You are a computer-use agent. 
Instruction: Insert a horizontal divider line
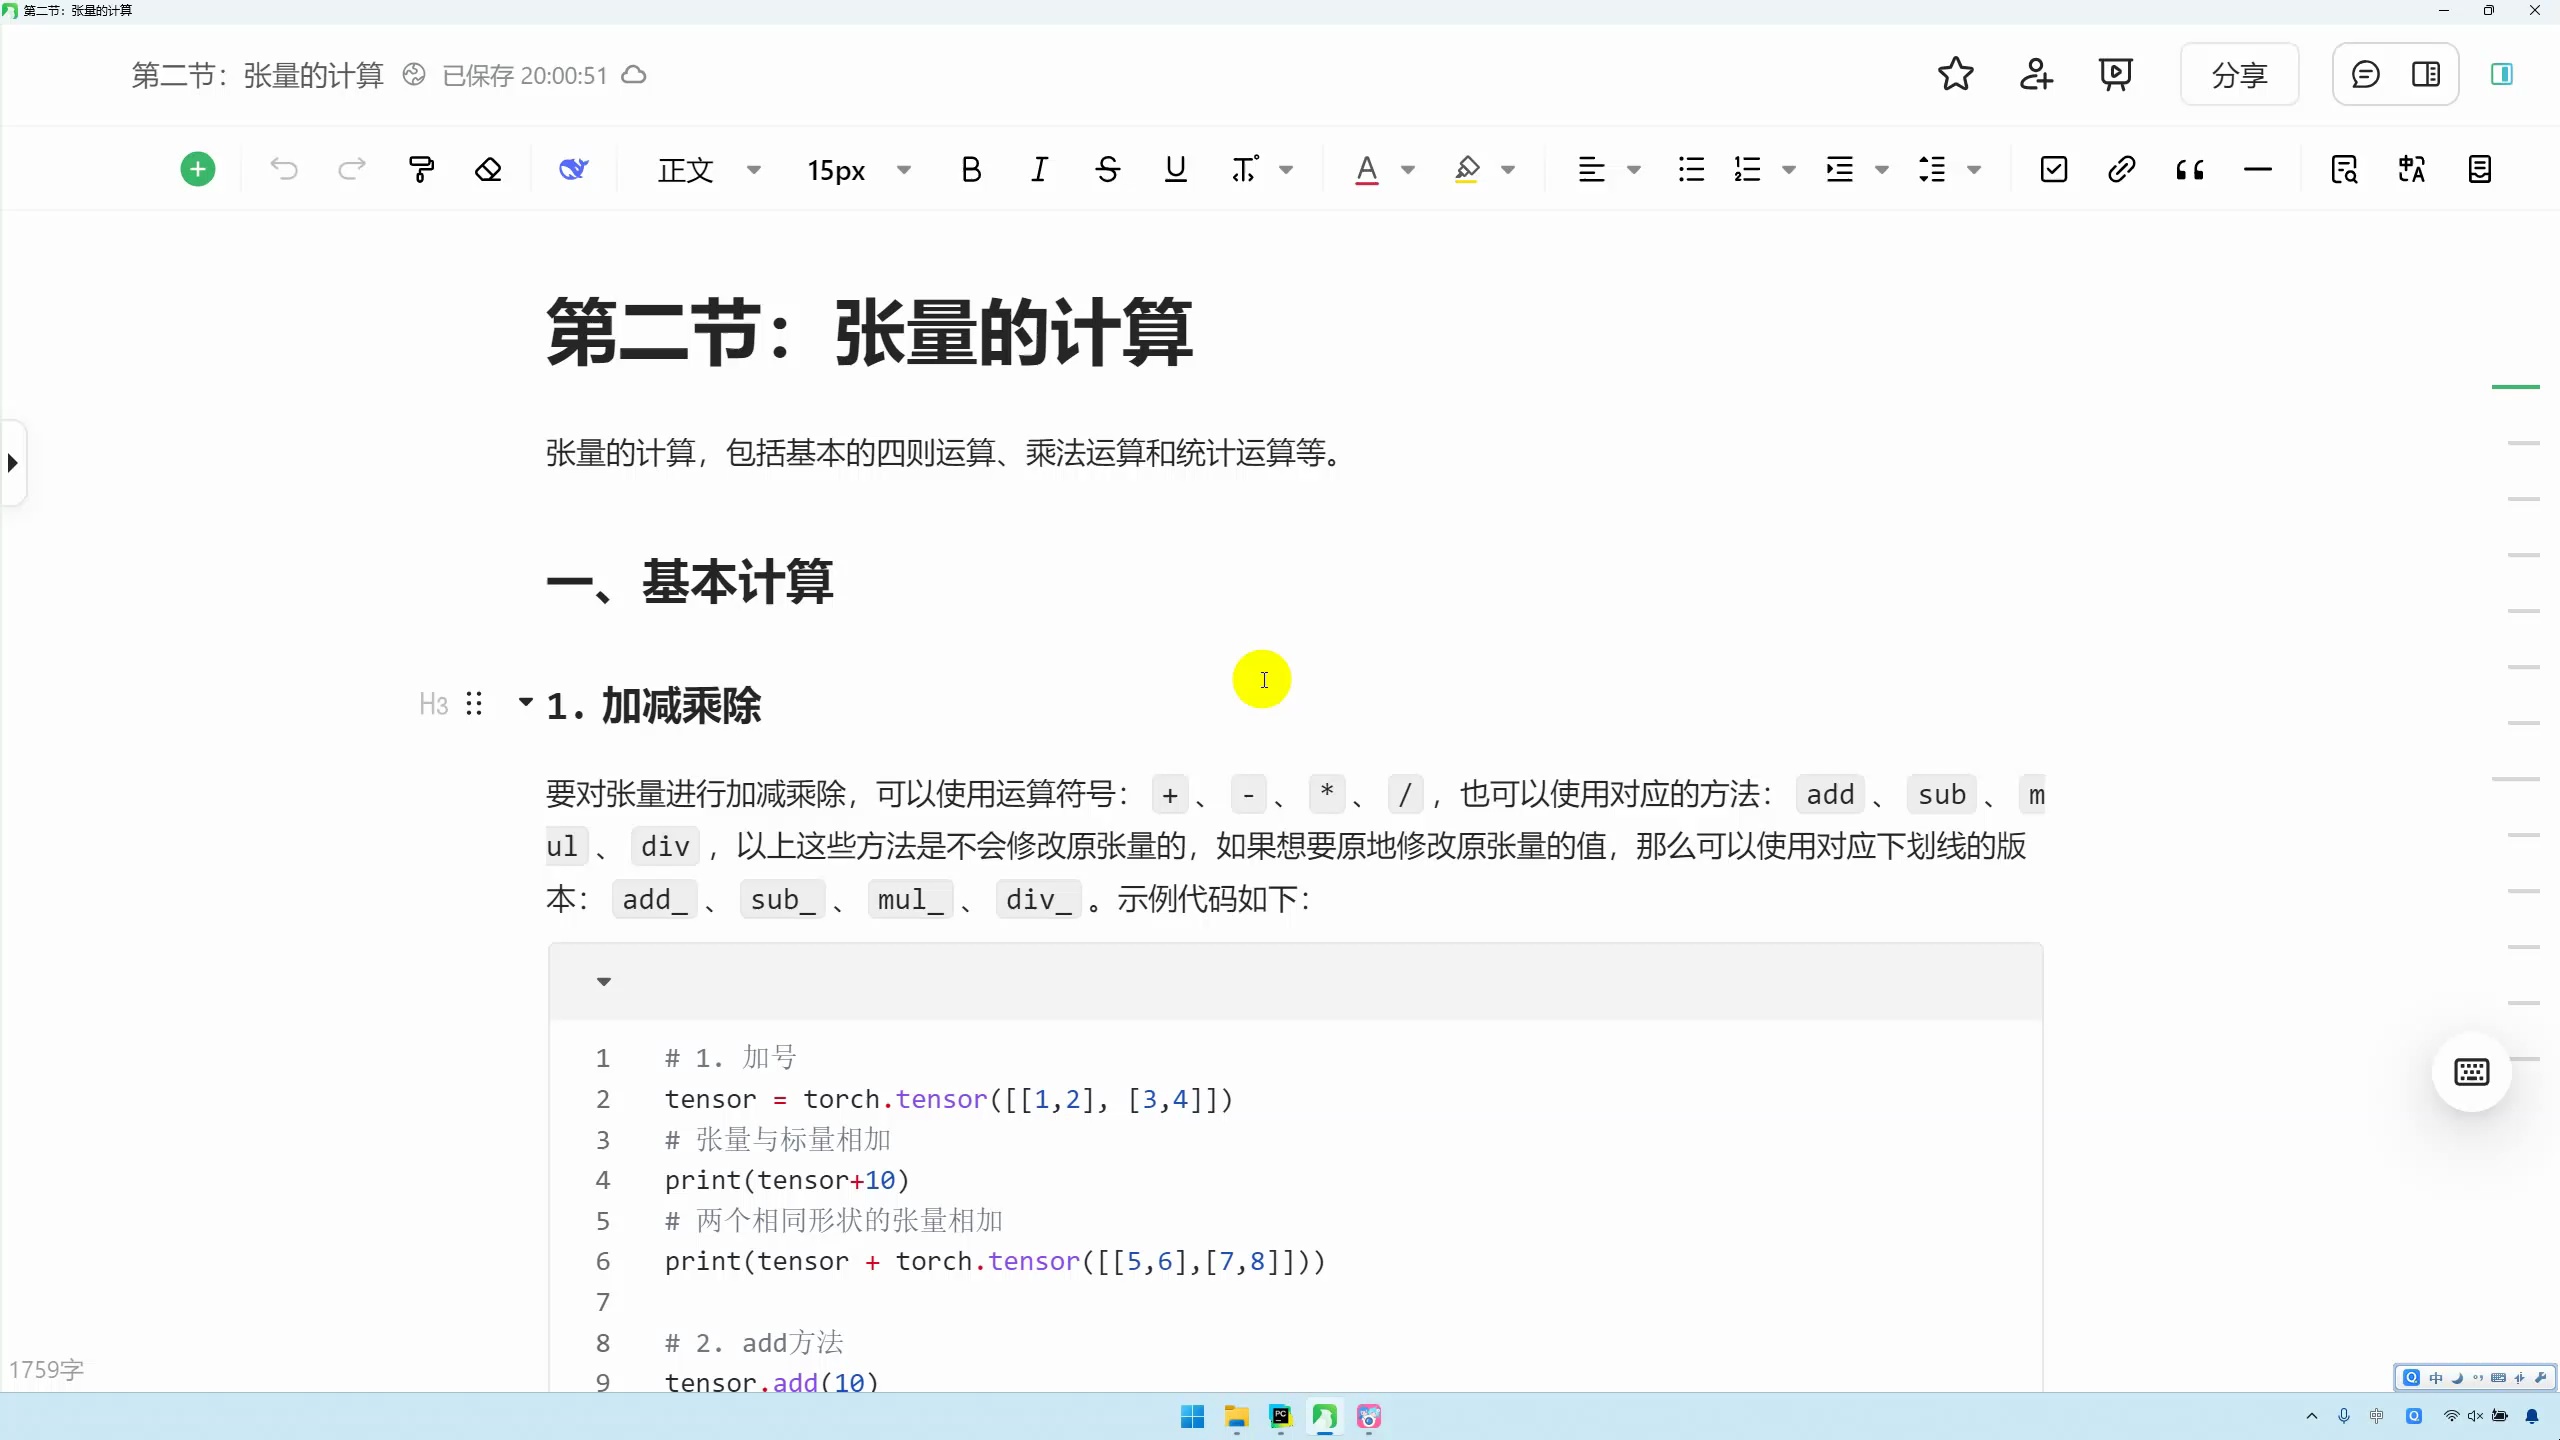(2258, 169)
